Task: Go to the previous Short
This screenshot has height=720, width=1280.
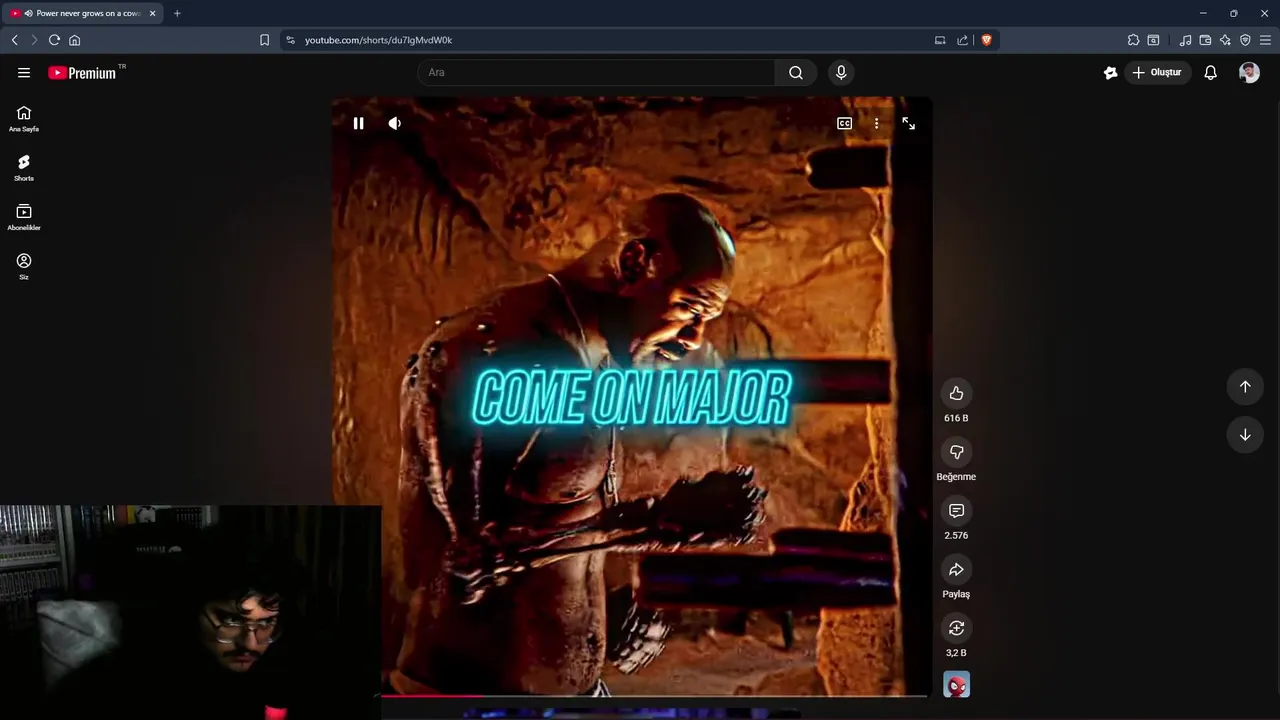Action: click(x=1245, y=387)
